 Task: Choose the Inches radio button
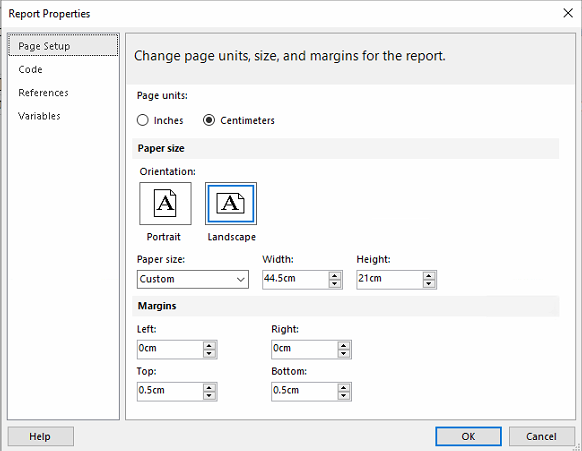click(143, 120)
